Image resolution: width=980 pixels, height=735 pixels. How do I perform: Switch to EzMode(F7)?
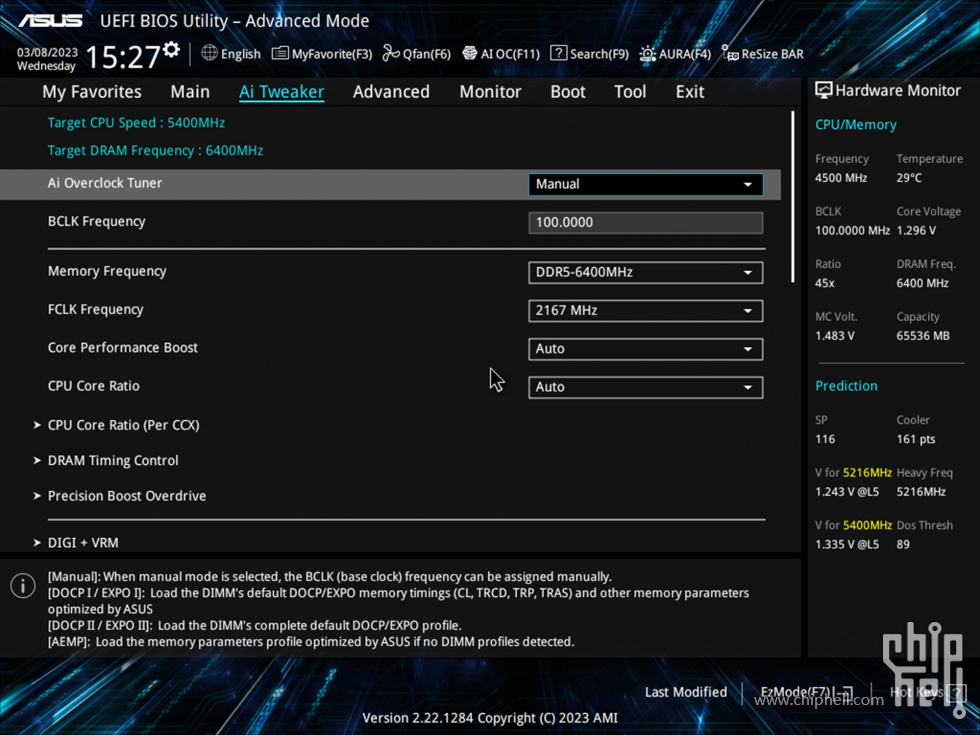point(807,692)
